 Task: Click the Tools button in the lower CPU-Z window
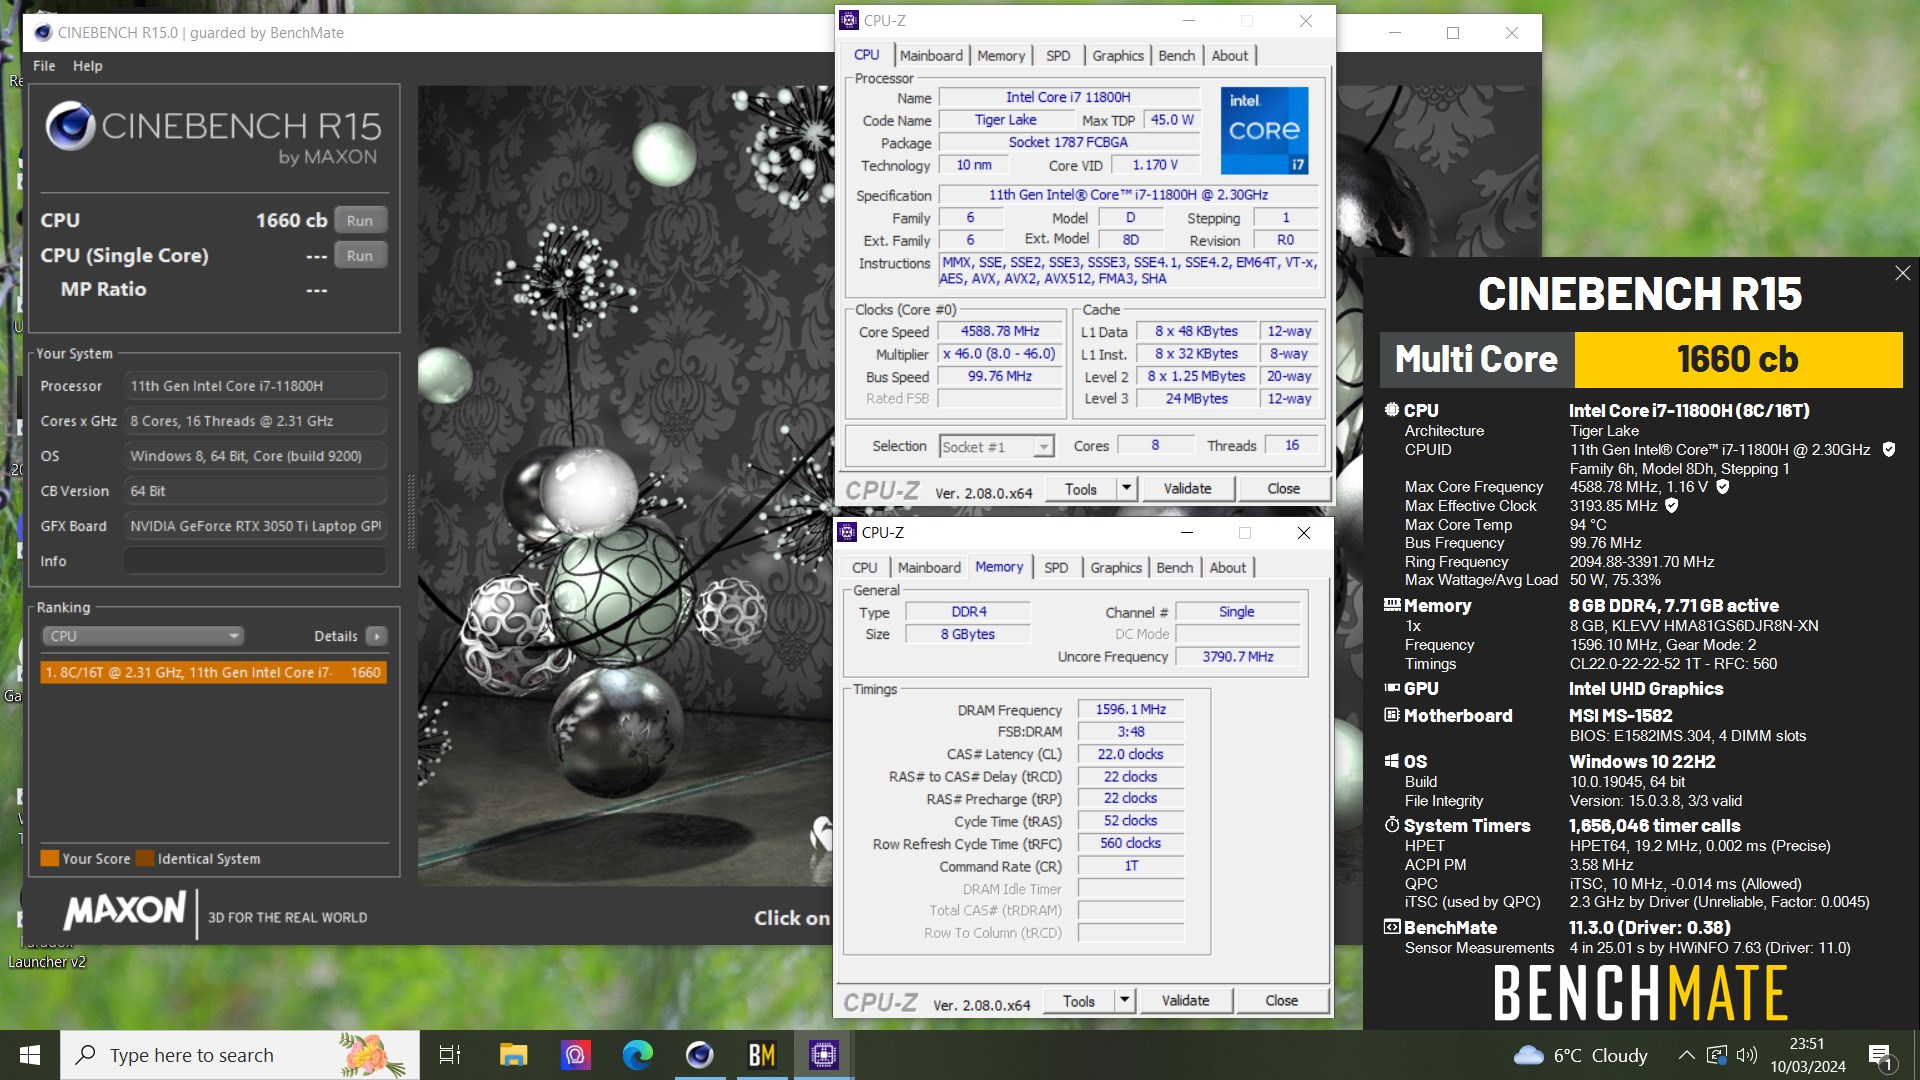click(x=1079, y=1001)
